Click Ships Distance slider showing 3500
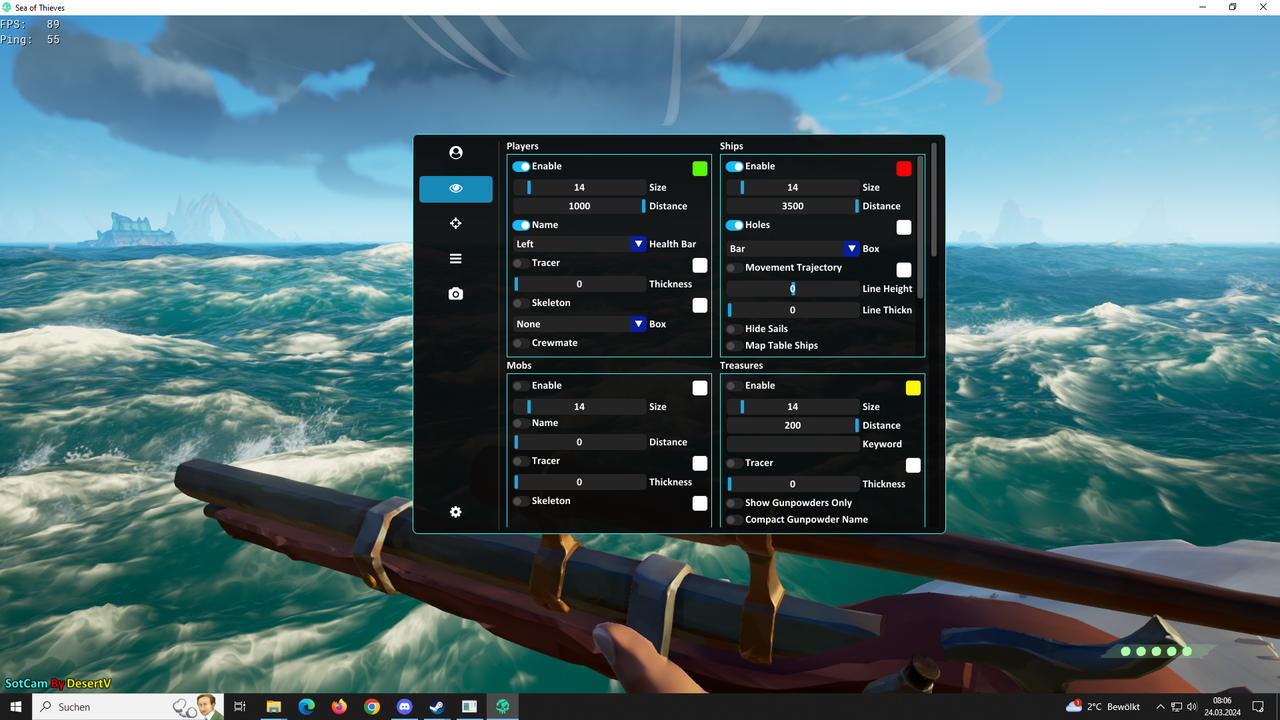This screenshot has height=720, width=1280. (793, 206)
